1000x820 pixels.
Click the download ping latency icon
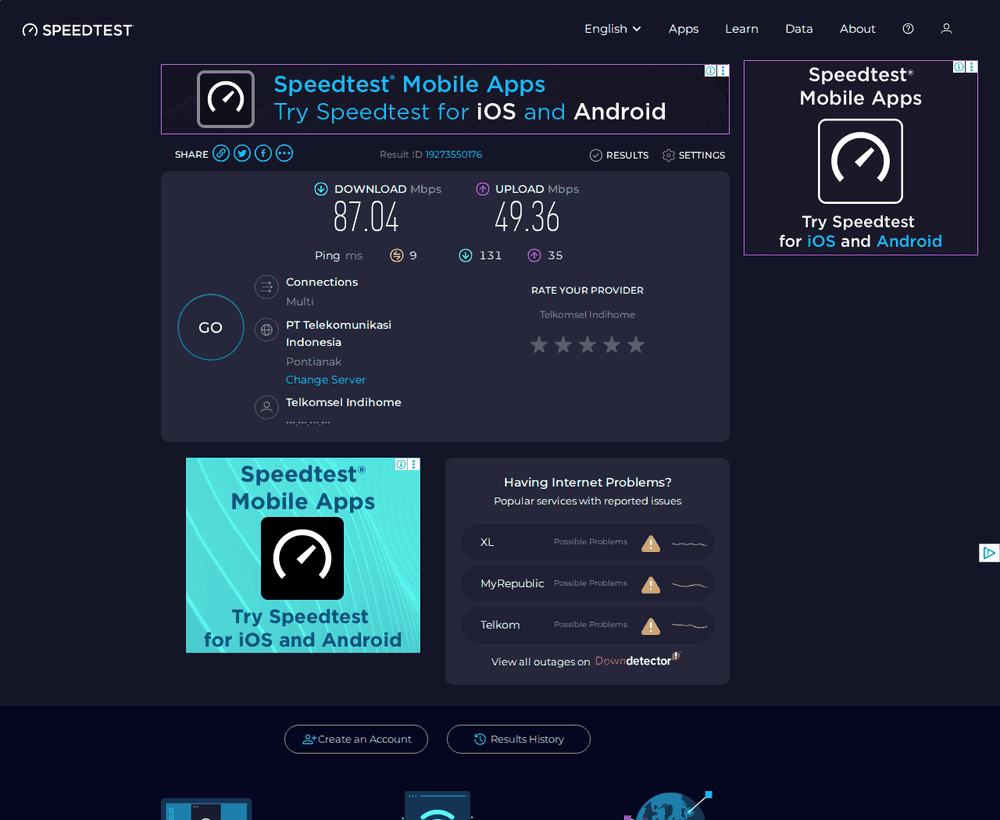pyautogui.click(x=466, y=256)
